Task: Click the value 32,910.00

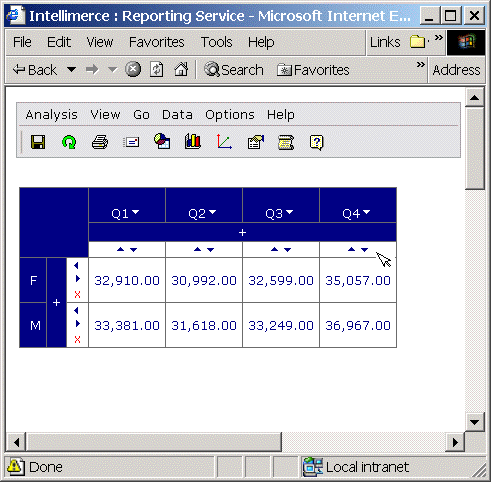Action: (127, 280)
